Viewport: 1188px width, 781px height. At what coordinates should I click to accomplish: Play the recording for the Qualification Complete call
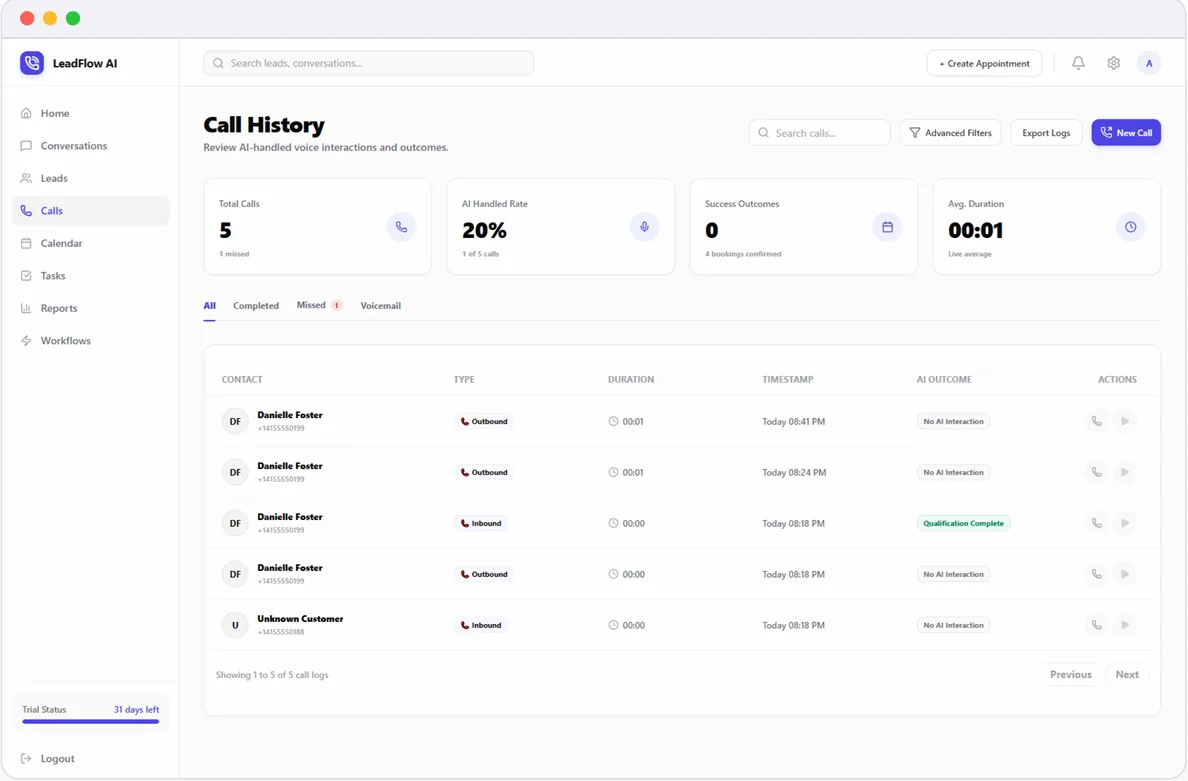coord(1125,523)
